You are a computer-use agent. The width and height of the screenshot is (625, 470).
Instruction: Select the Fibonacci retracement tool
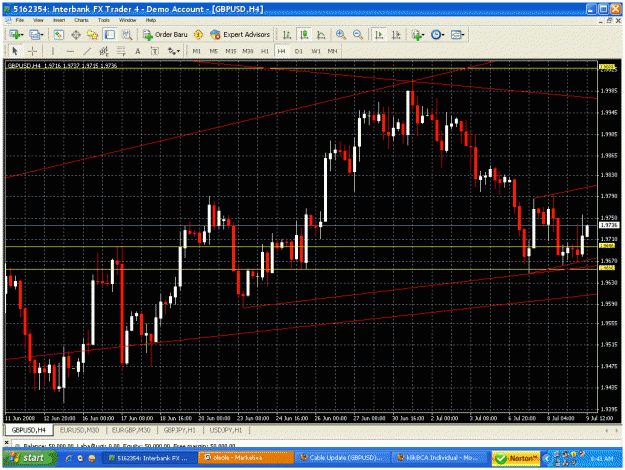120,51
